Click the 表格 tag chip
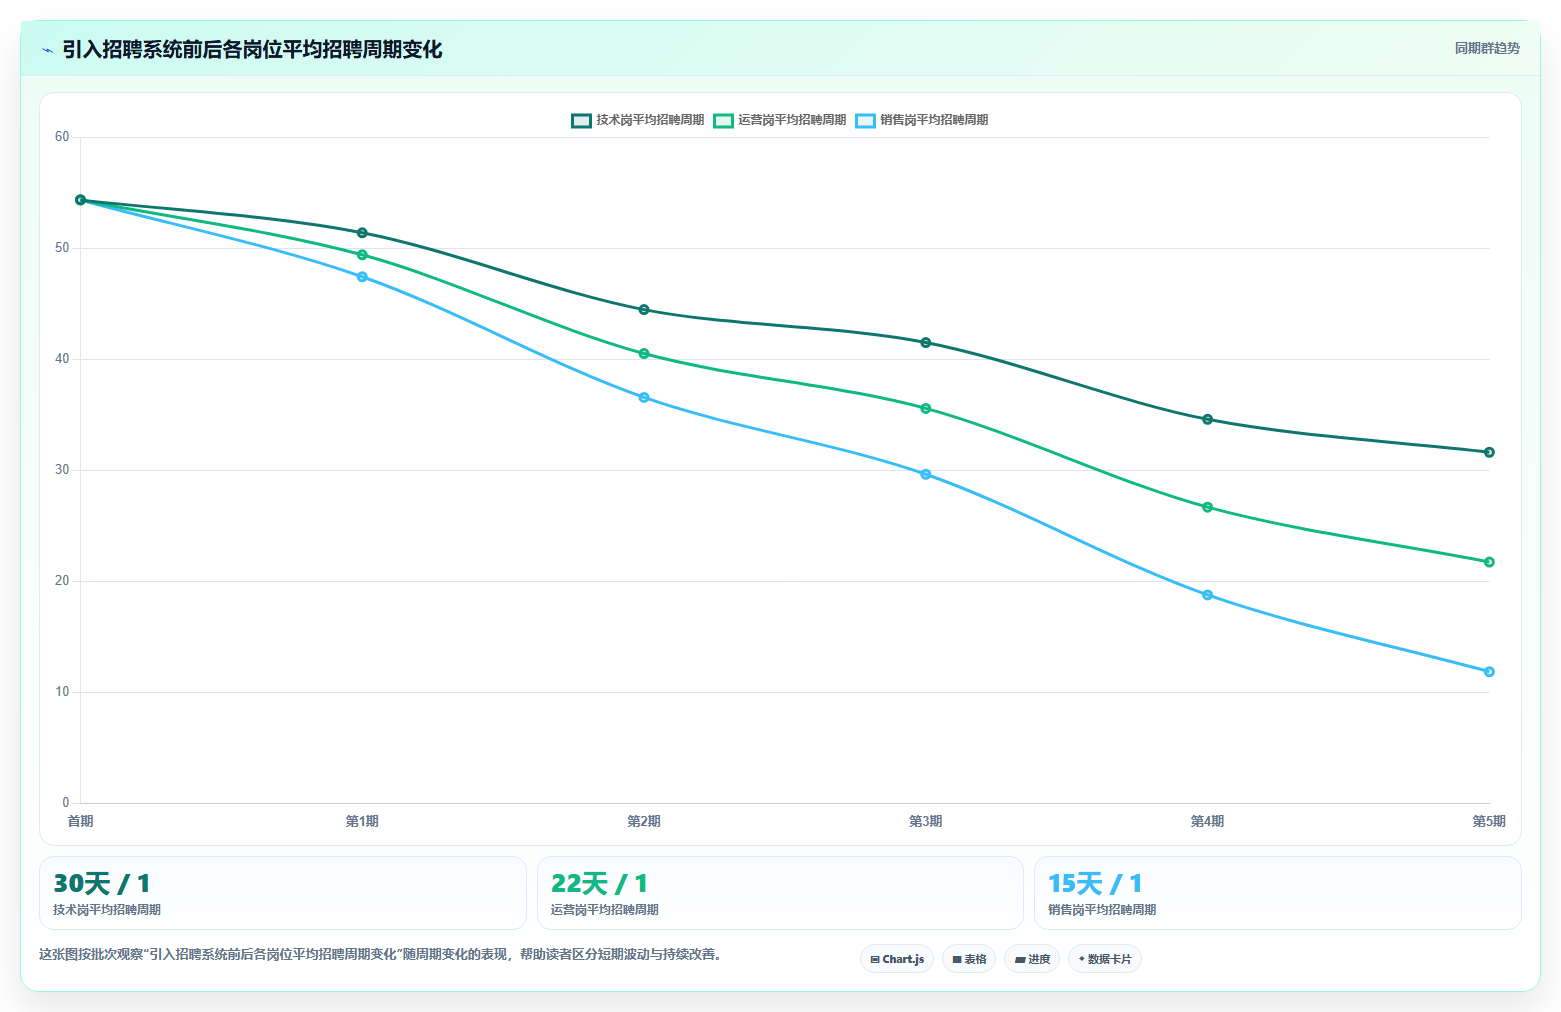The height and width of the screenshot is (1012, 1561). pyautogui.click(x=969, y=959)
